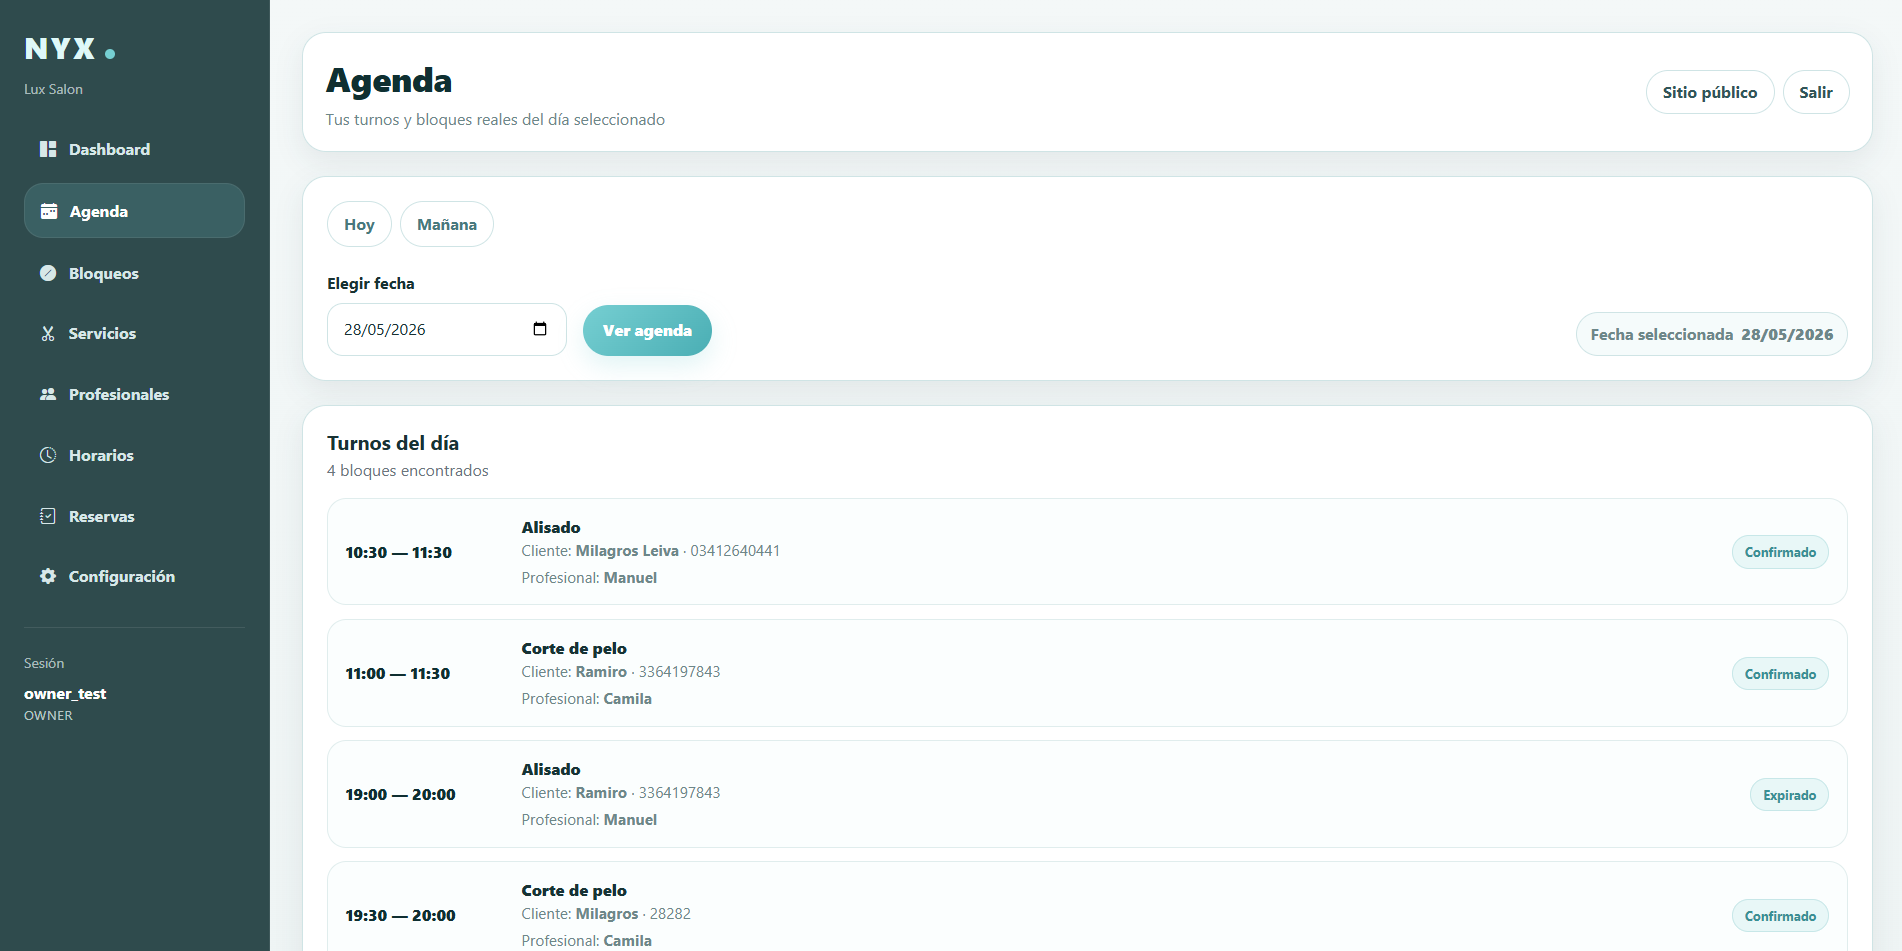Viewport: 1902px width, 951px height.
Task: Click the Horarios clock icon
Action: pos(48,455)
